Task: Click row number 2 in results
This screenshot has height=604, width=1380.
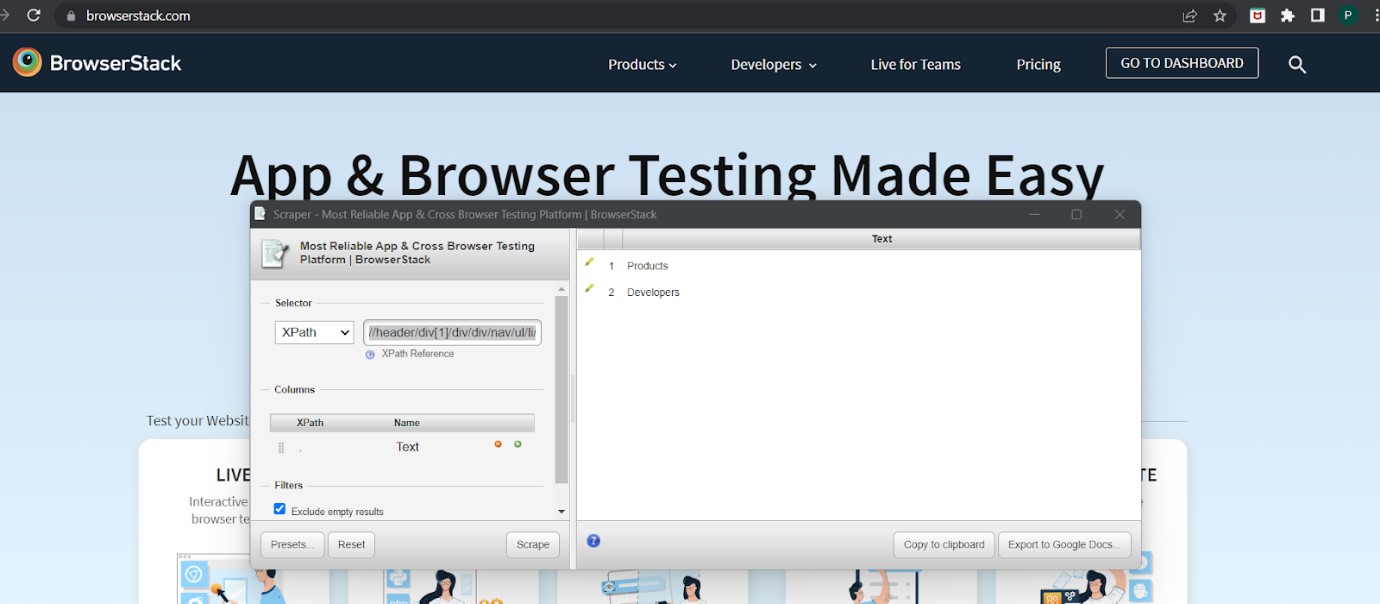Action: (x=611, y=292)
